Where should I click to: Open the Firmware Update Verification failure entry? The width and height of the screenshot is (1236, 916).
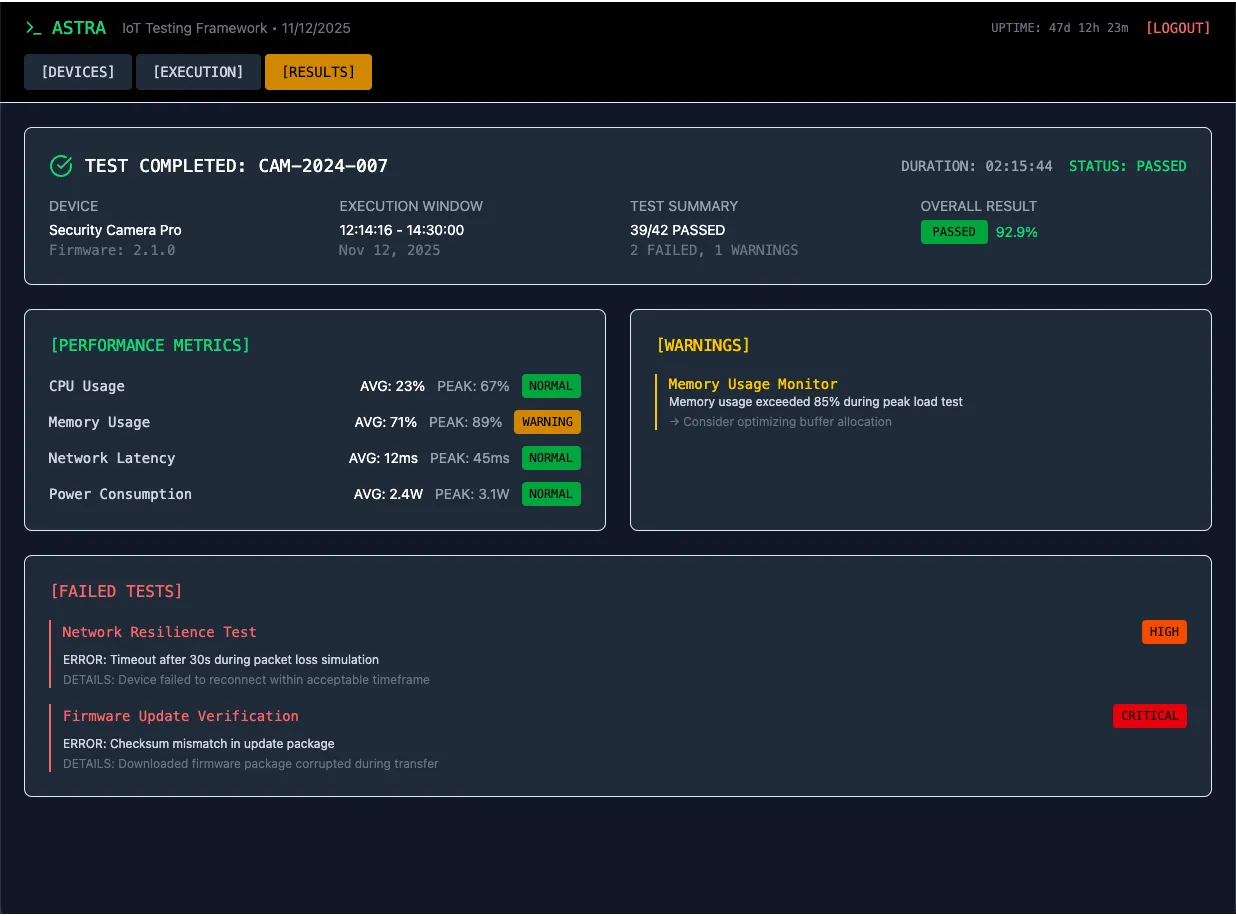(618, 738)
